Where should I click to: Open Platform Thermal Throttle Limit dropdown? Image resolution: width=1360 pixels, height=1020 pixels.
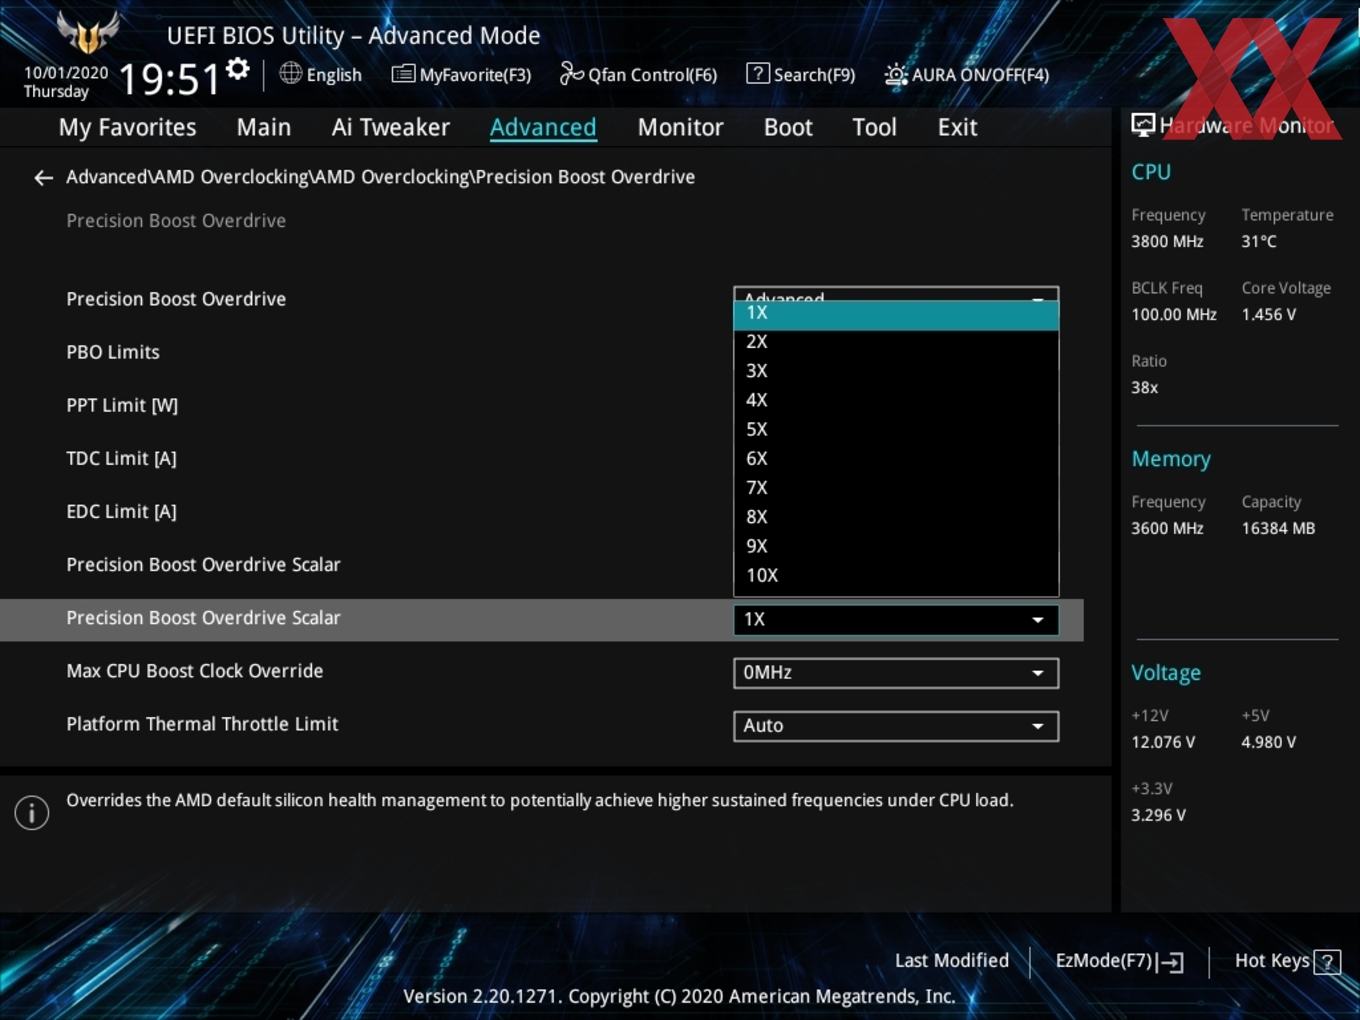pyautogui.click(x=896, y=726)
